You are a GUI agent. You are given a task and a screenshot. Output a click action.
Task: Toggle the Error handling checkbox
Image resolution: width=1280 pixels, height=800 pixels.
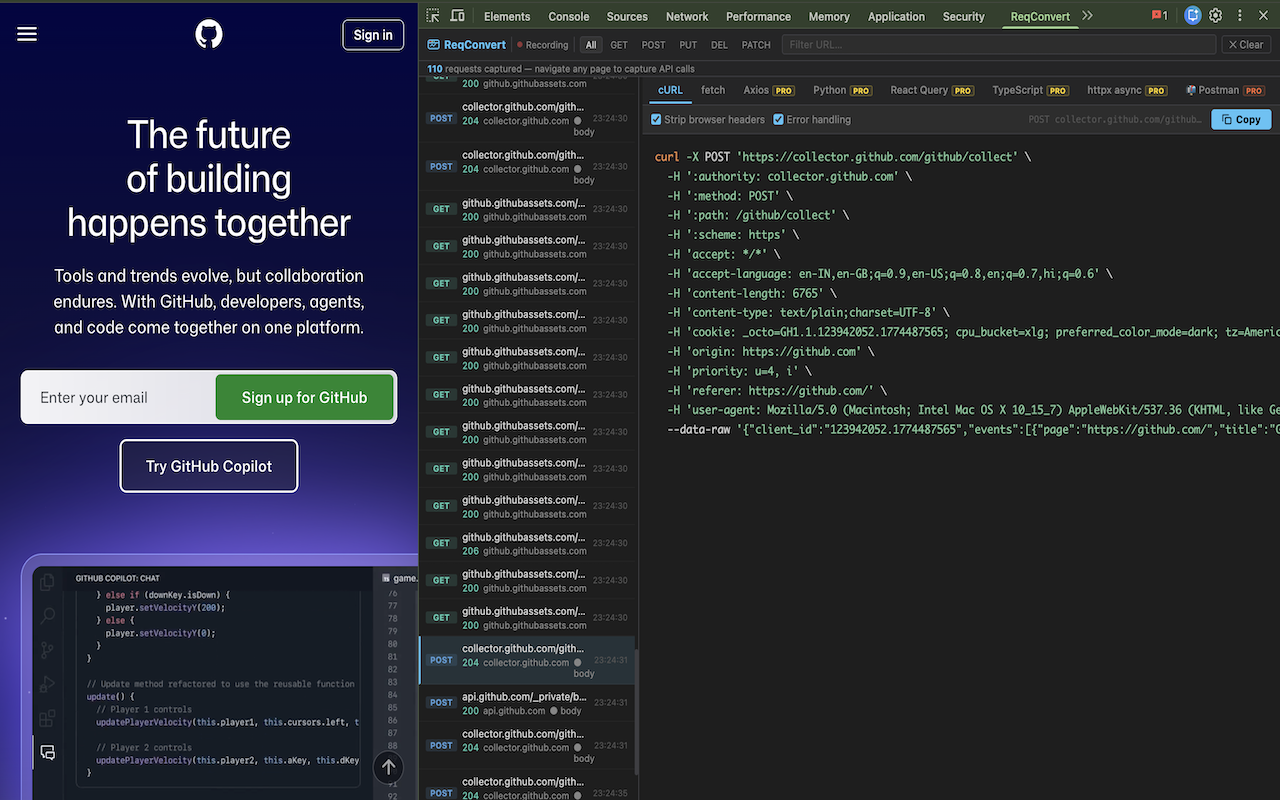coord(778,119)
